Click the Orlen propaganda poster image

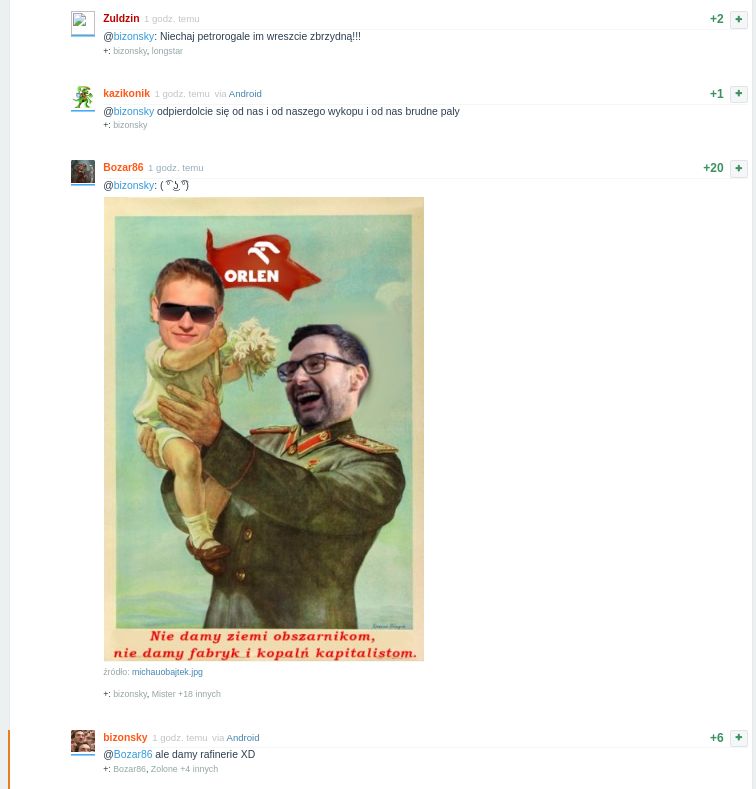(x=264, y=429)
